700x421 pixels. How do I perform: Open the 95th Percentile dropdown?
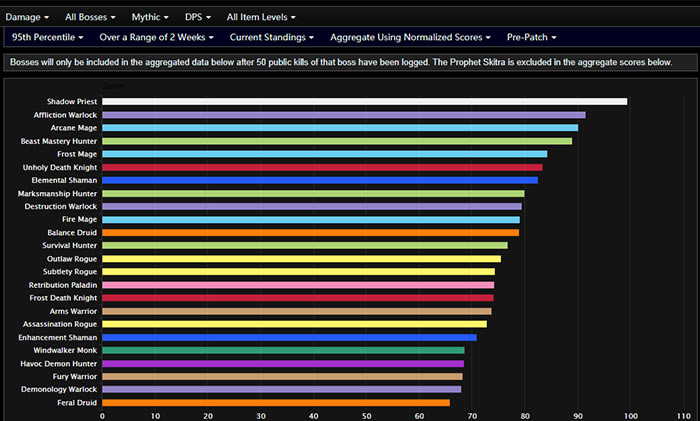click(48, 37)
